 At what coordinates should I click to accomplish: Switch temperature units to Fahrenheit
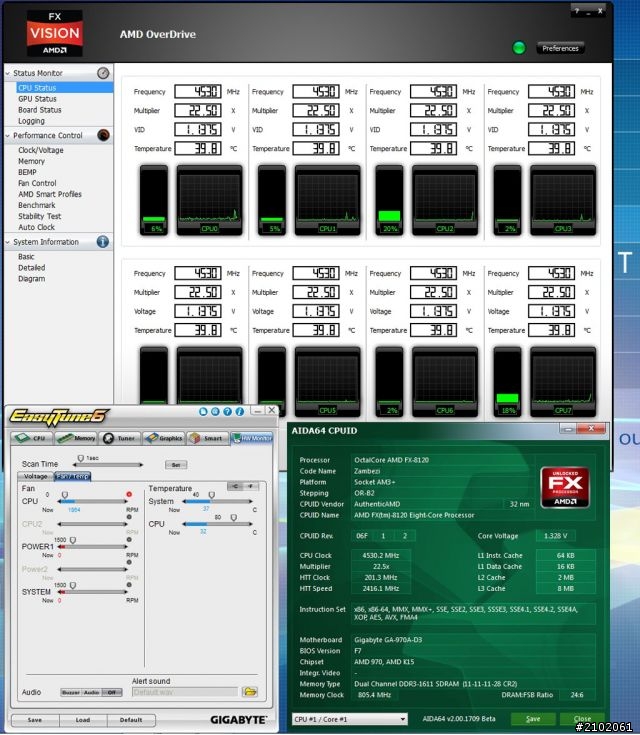pos(251,486)
